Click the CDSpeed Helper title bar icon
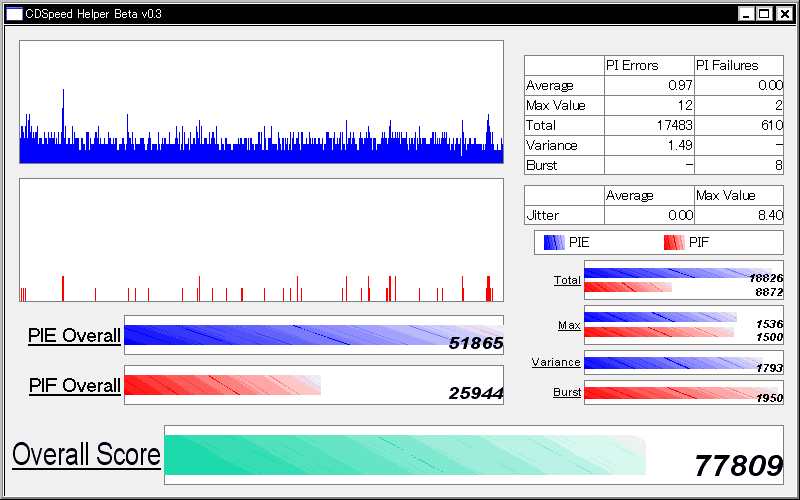800x500 pixels. click(14, 14)
